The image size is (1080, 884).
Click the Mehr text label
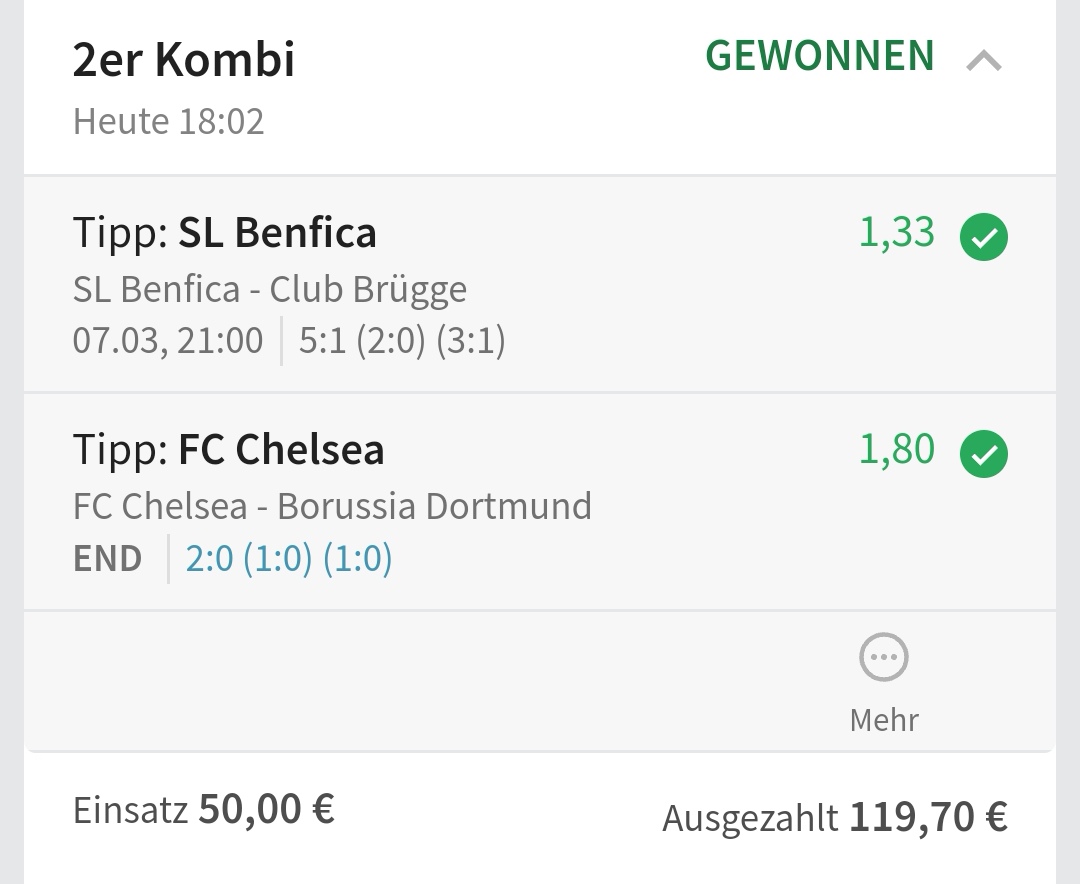click(884, 721)
